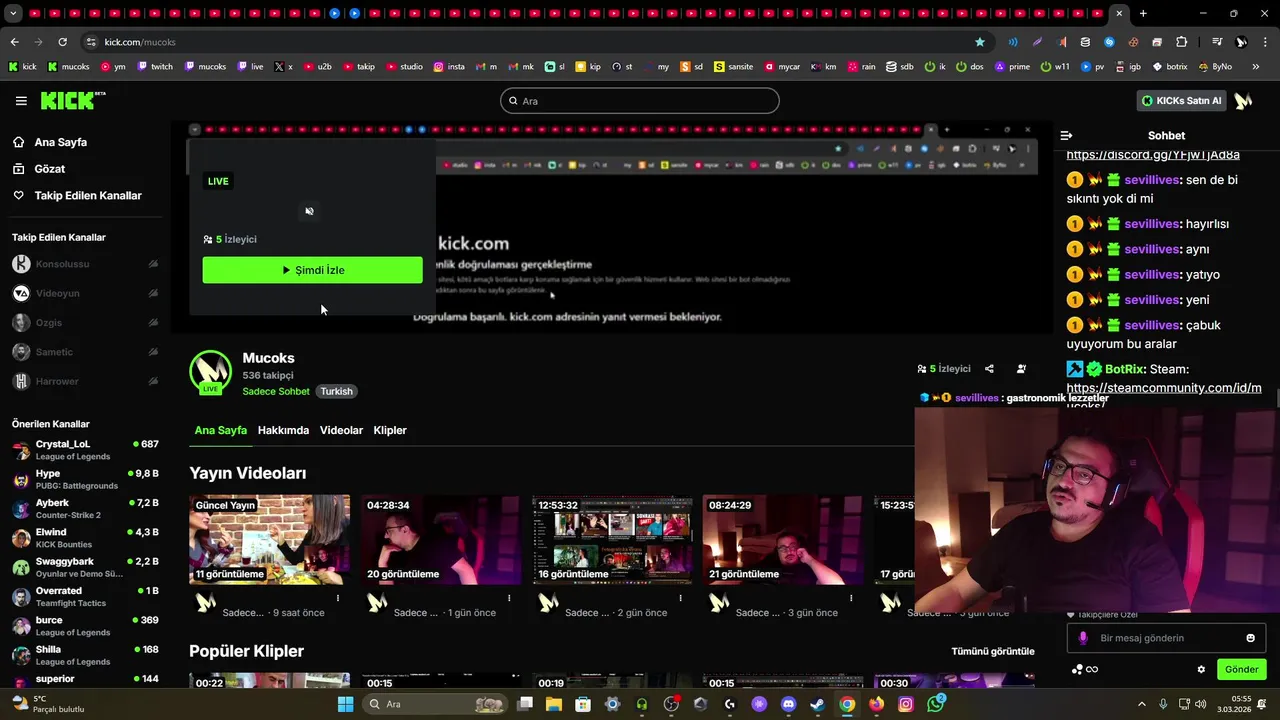Open options menu of 9 saat önce video
The image size is (1280, 720).
[338, 598]
